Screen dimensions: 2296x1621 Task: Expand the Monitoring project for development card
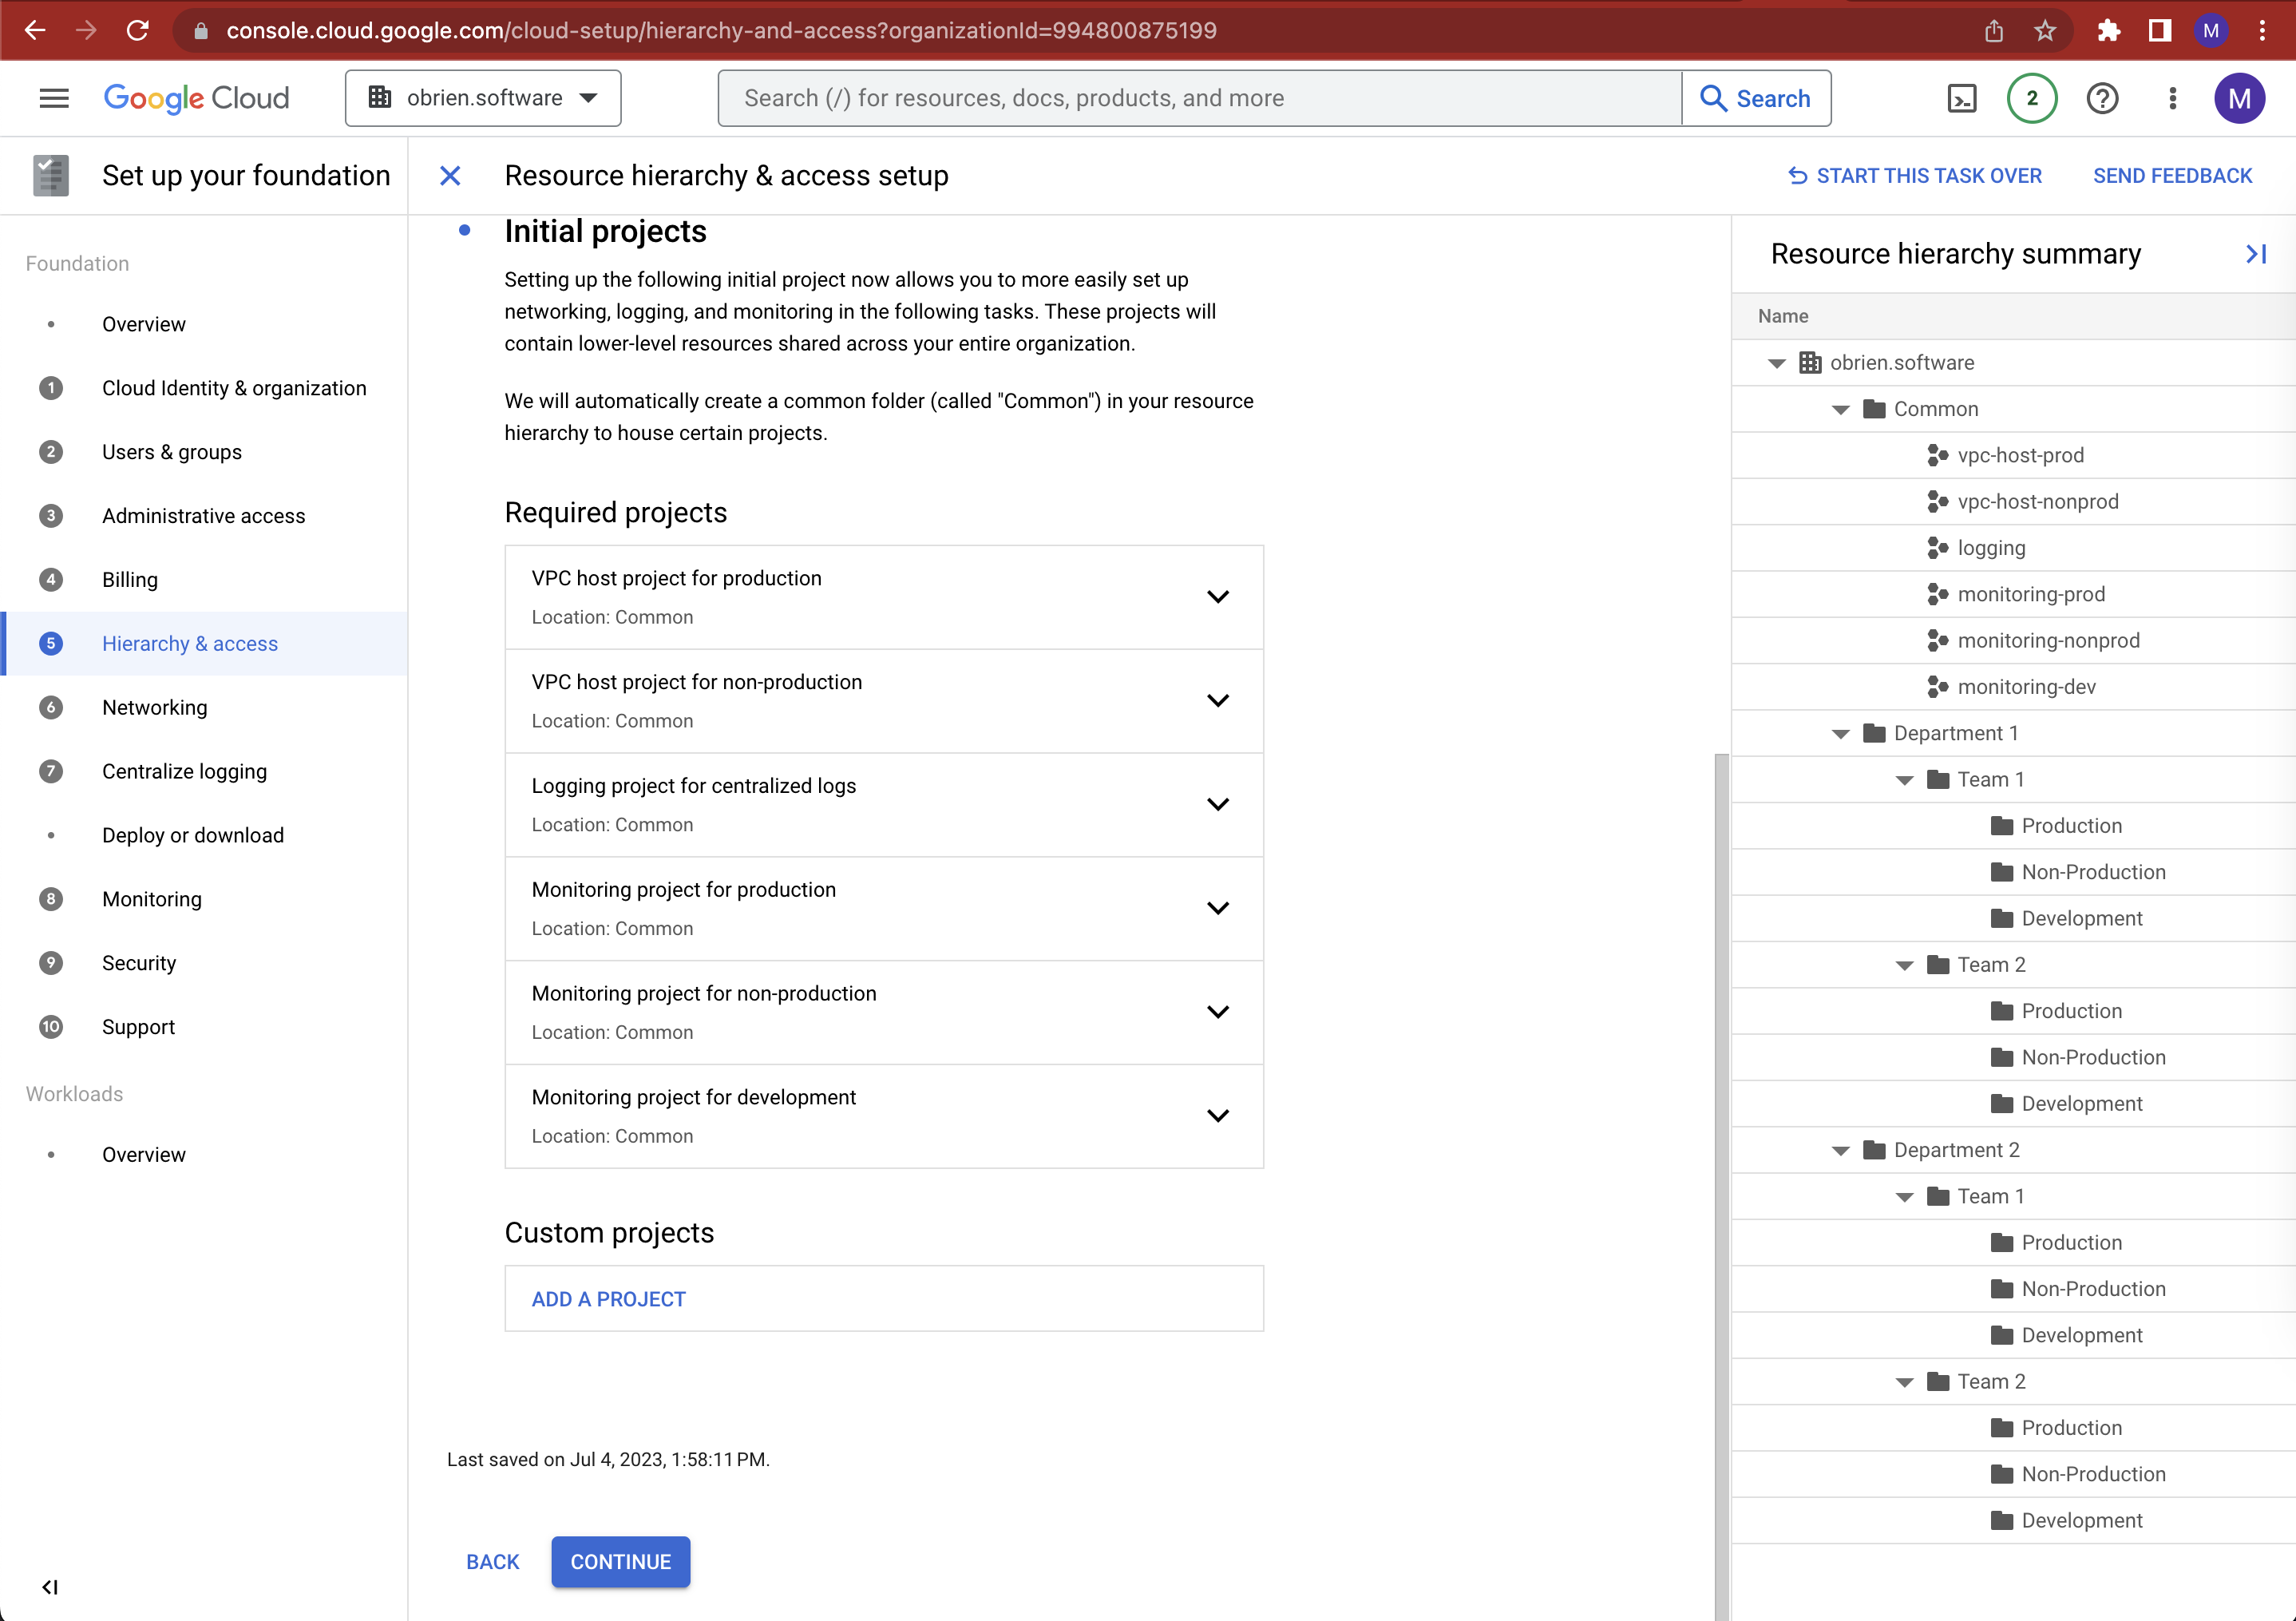(x=1218, y=1115)
